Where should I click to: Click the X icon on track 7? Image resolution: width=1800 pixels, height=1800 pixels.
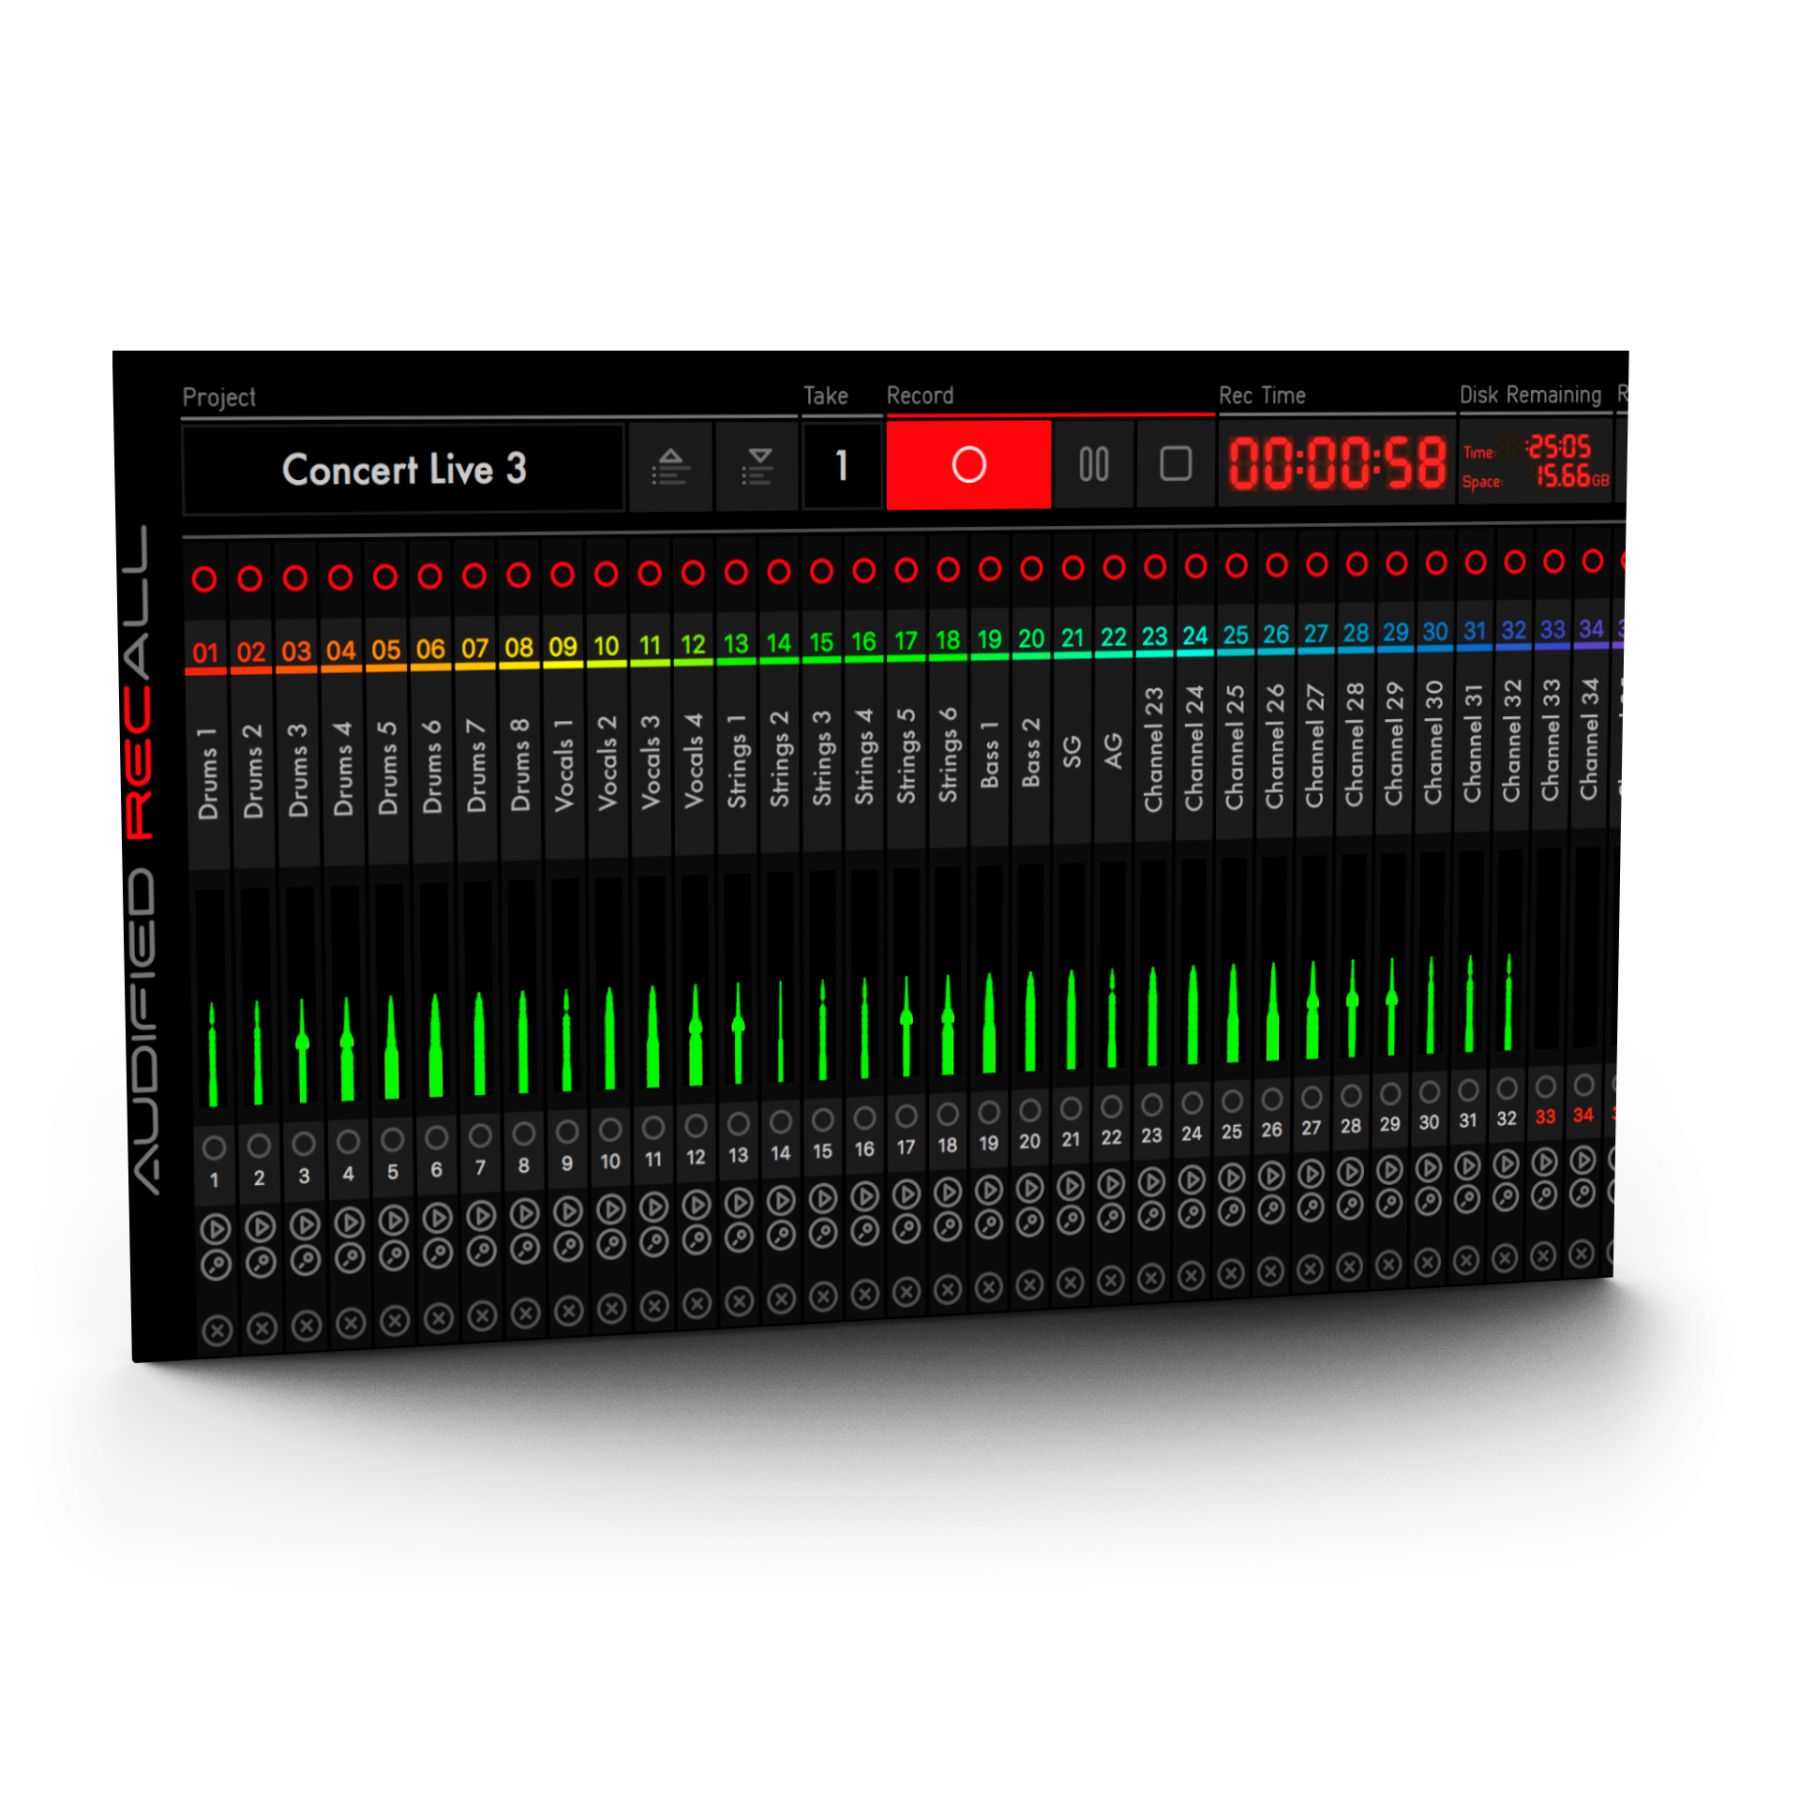482,1316
